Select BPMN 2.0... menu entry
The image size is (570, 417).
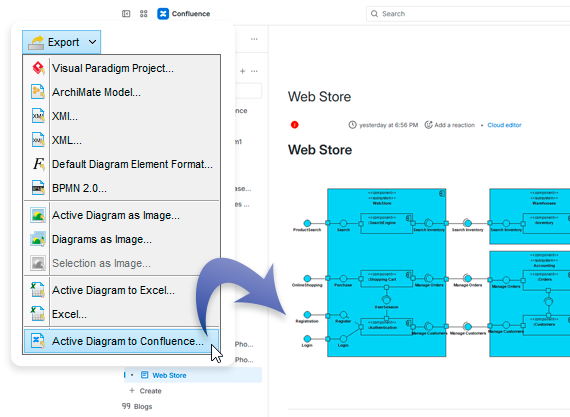point(122,188)
